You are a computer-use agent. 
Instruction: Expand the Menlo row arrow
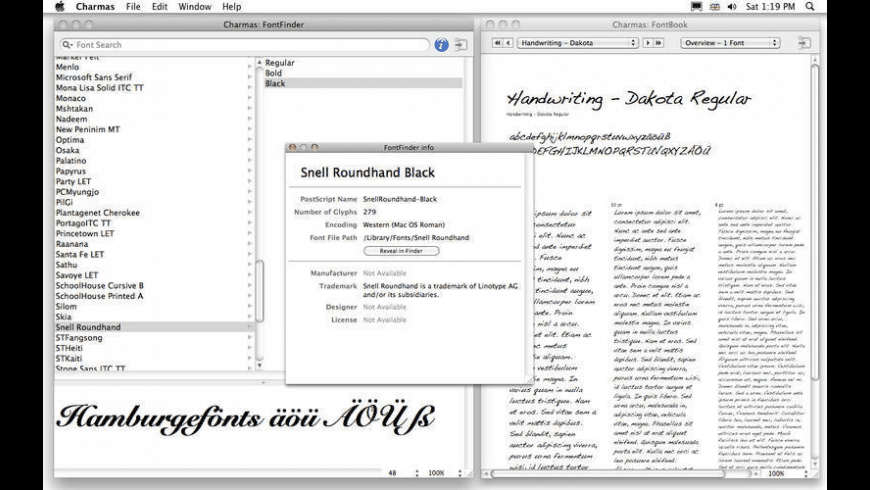coord(250,67)
